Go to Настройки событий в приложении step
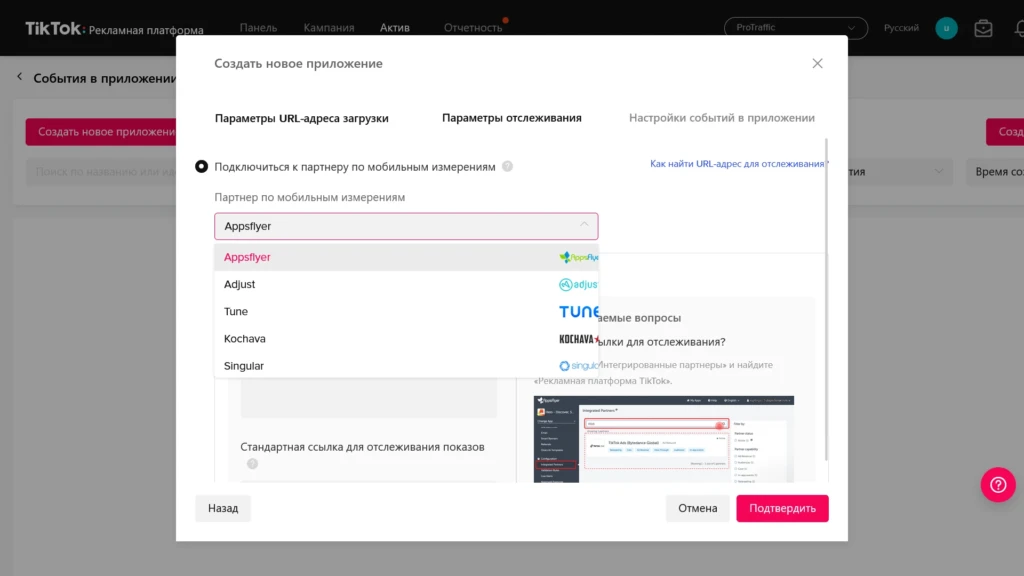Image resolution: width=1024 pixels, height=576 pixels. pos(722,118)
